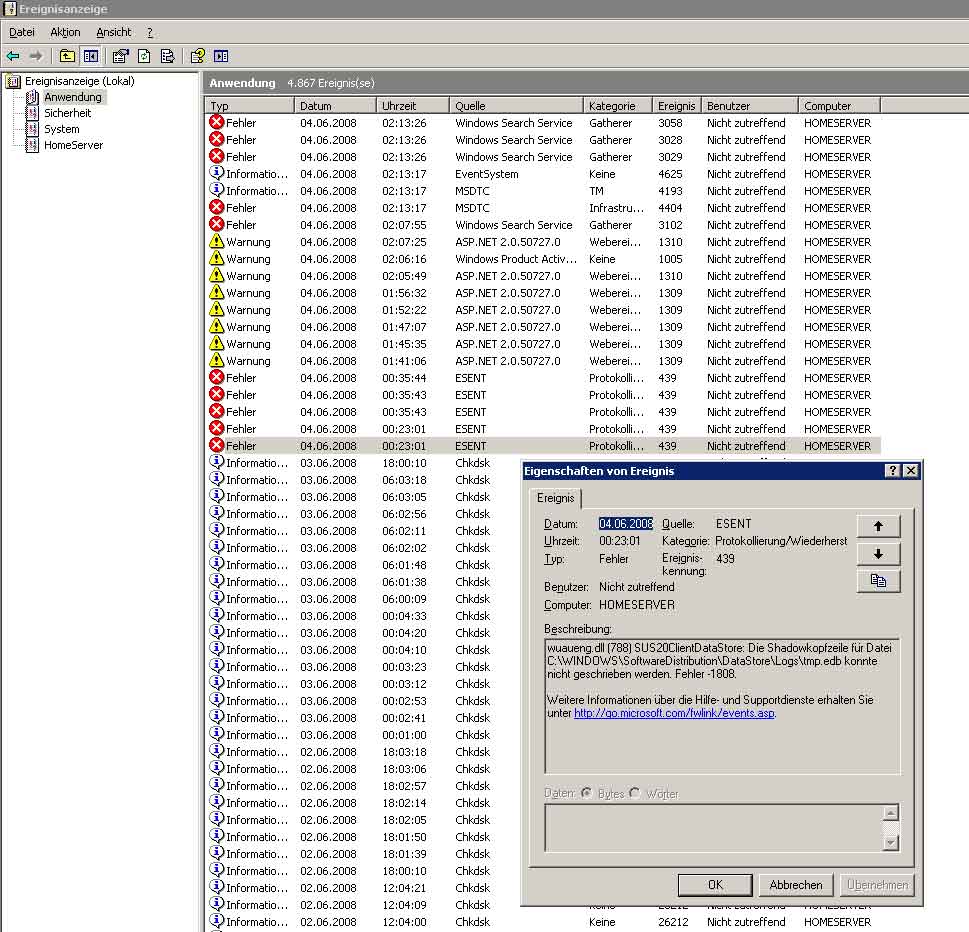
Task: Sort by the Uhrzeit column header
Action: click(412, 106)
